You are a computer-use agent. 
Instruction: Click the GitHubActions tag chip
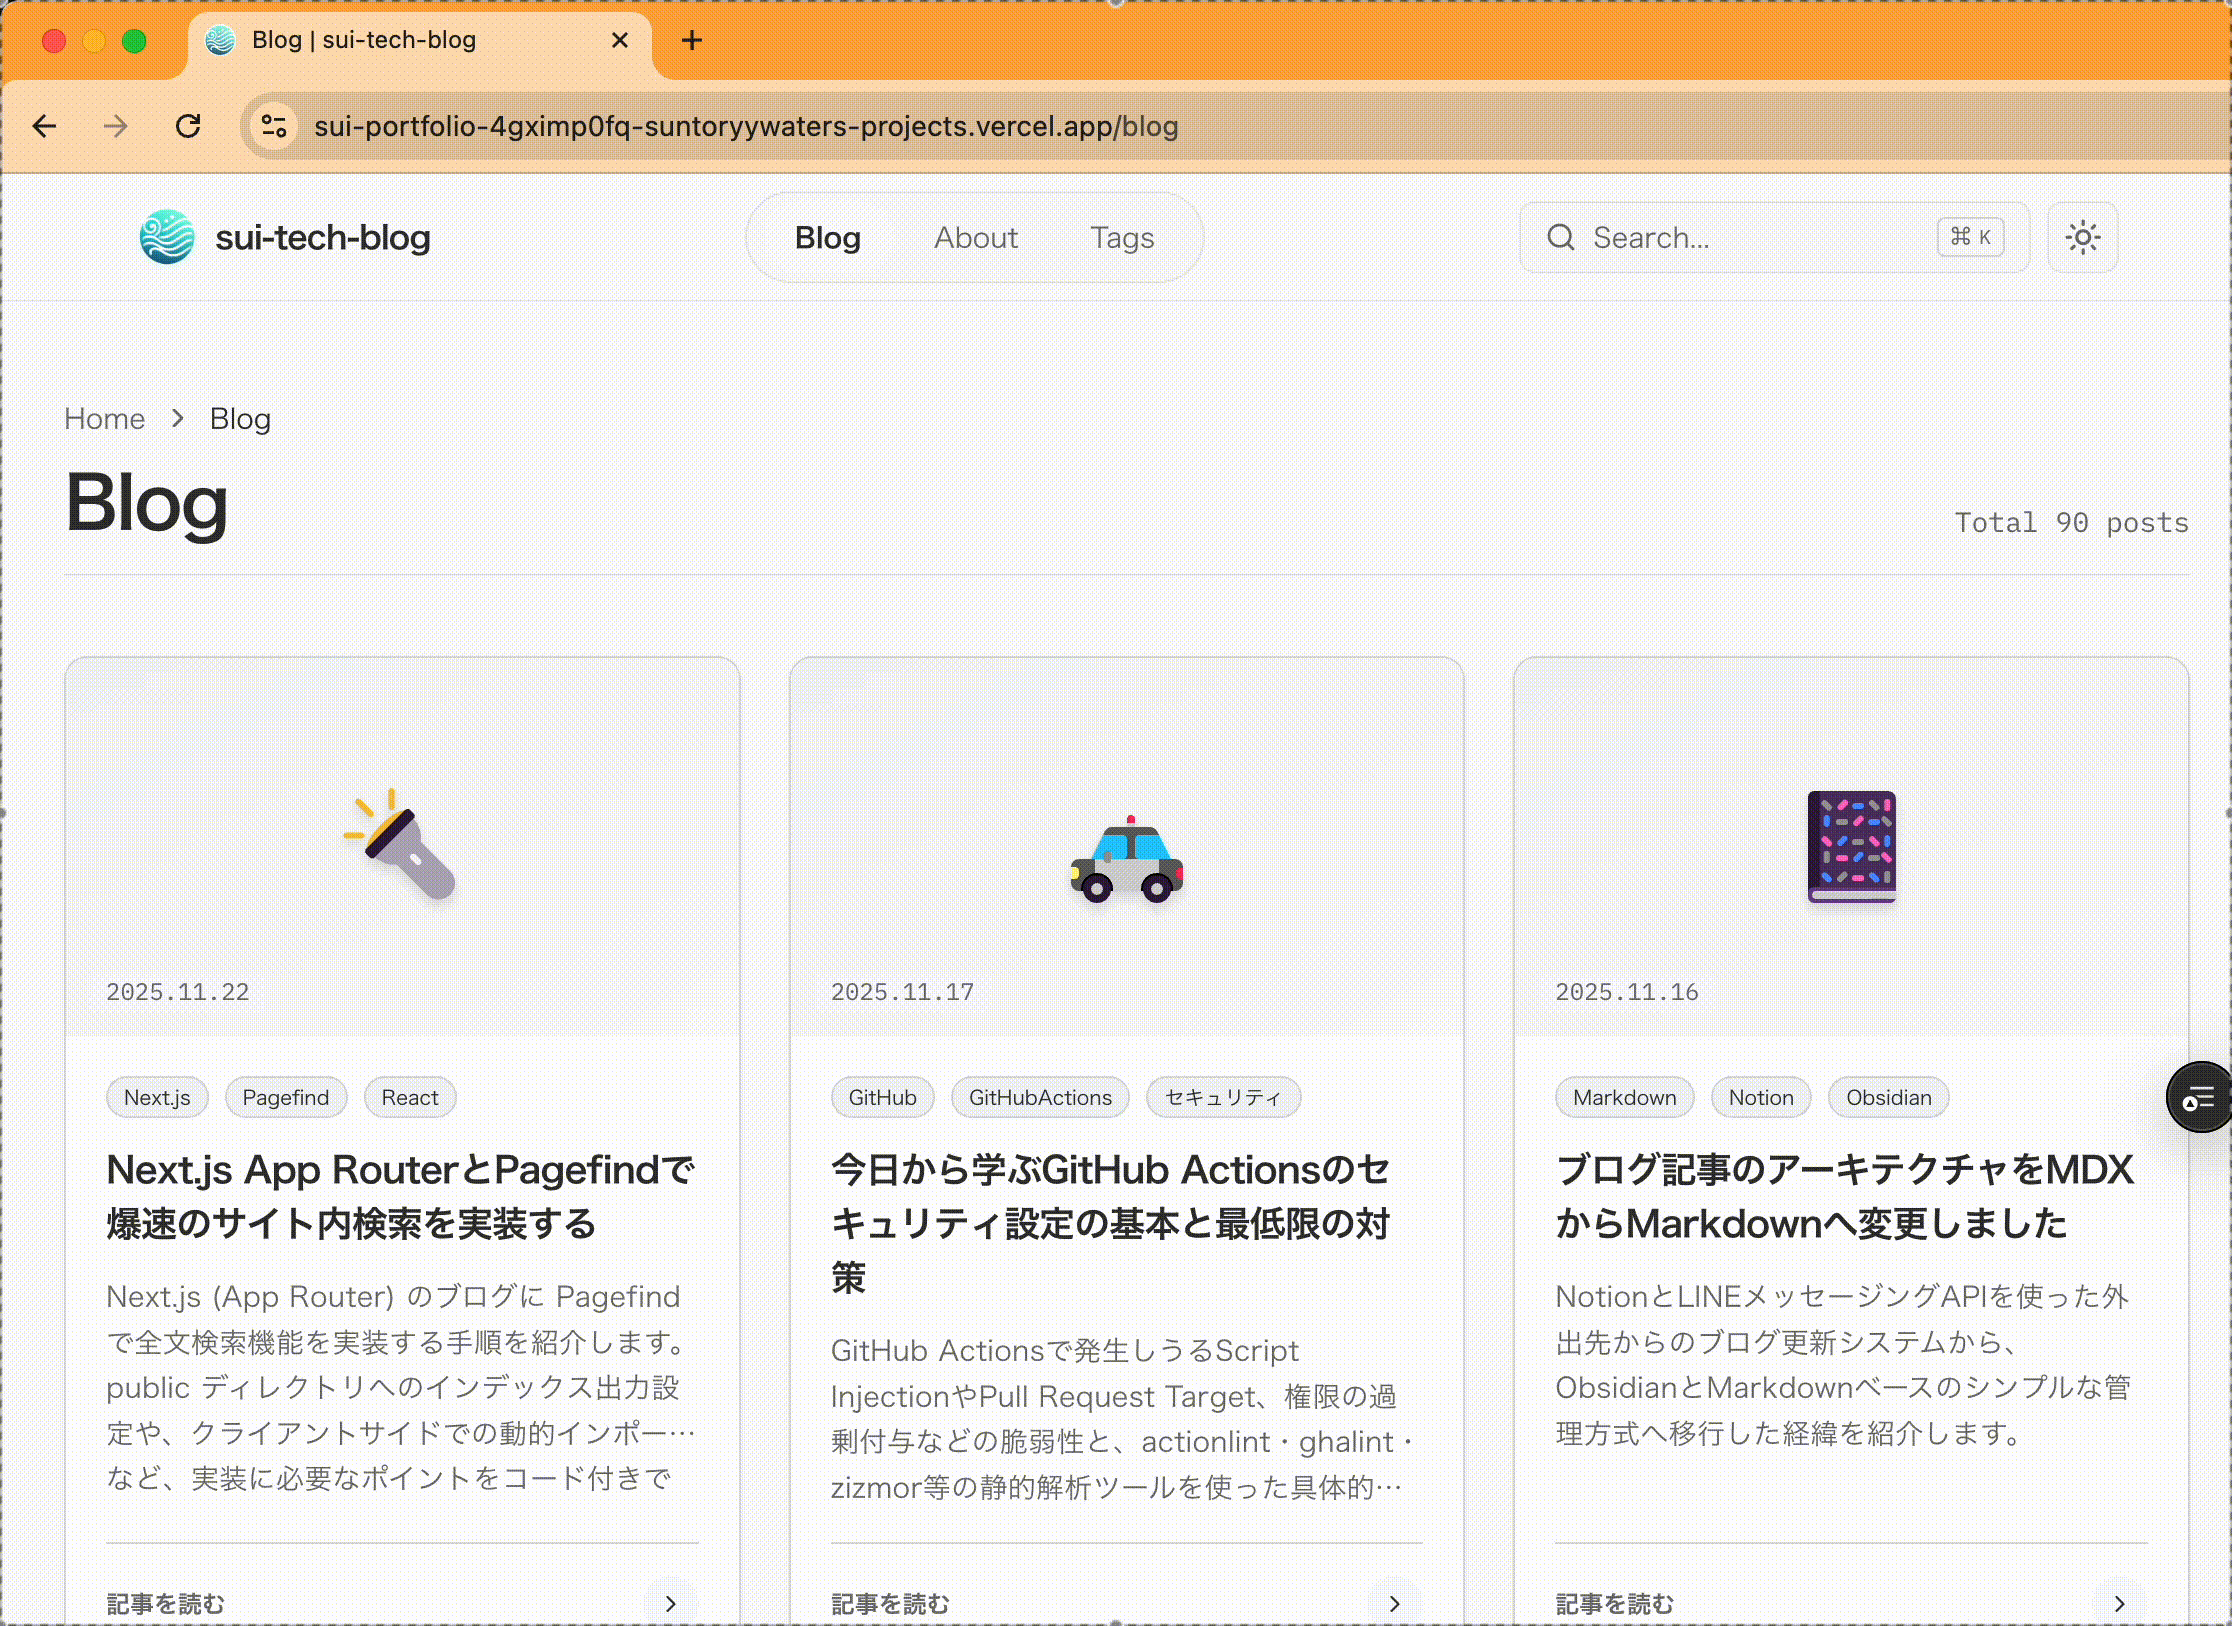tap(1039, 1097)
